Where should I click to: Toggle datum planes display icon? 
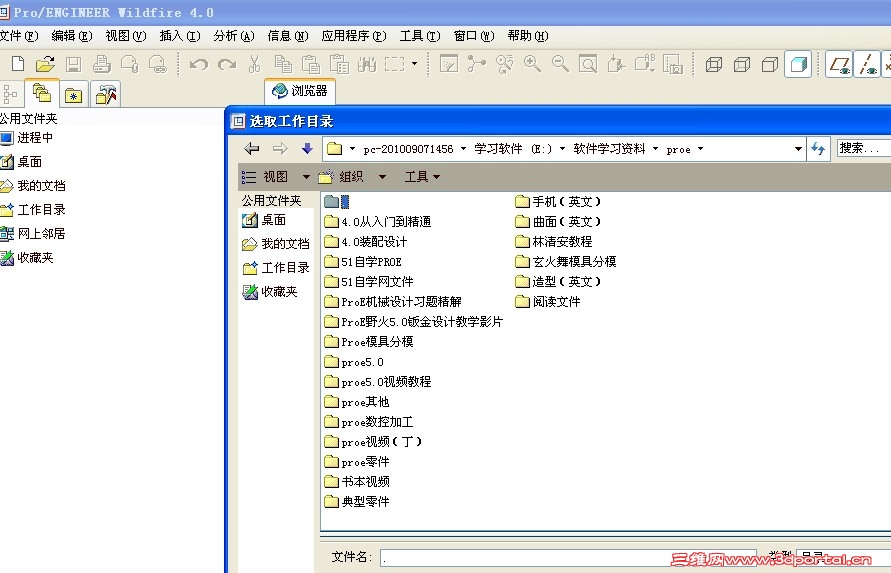coord(839,64)
